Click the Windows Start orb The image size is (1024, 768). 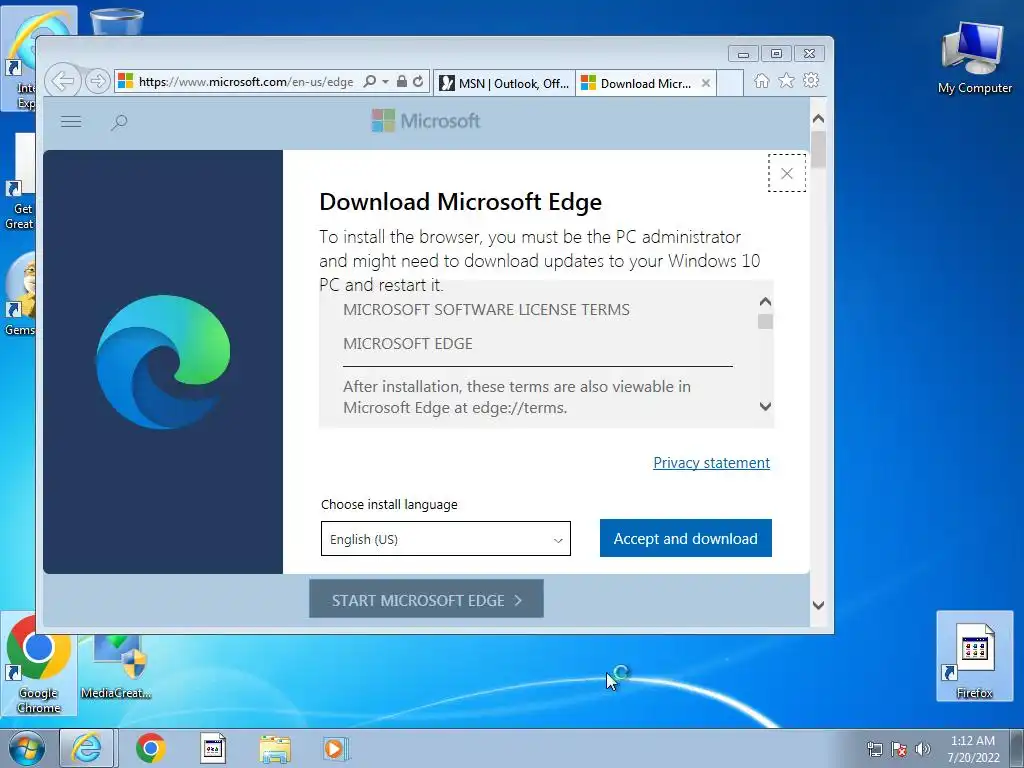point(26,748)
